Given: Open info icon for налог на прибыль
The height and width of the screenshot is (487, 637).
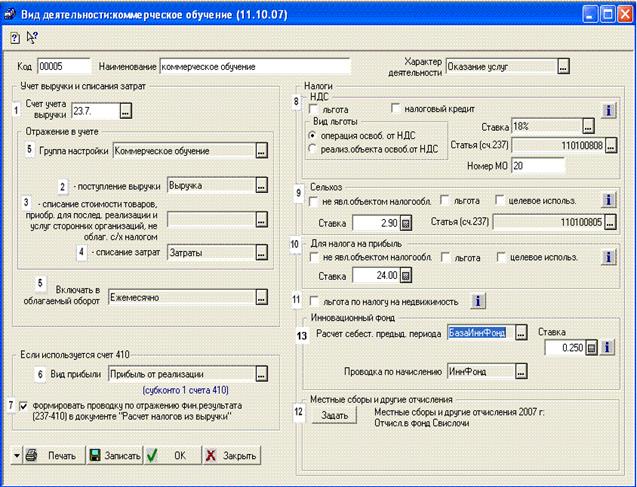Looking at the screenshot, I should tap(608, 258).
